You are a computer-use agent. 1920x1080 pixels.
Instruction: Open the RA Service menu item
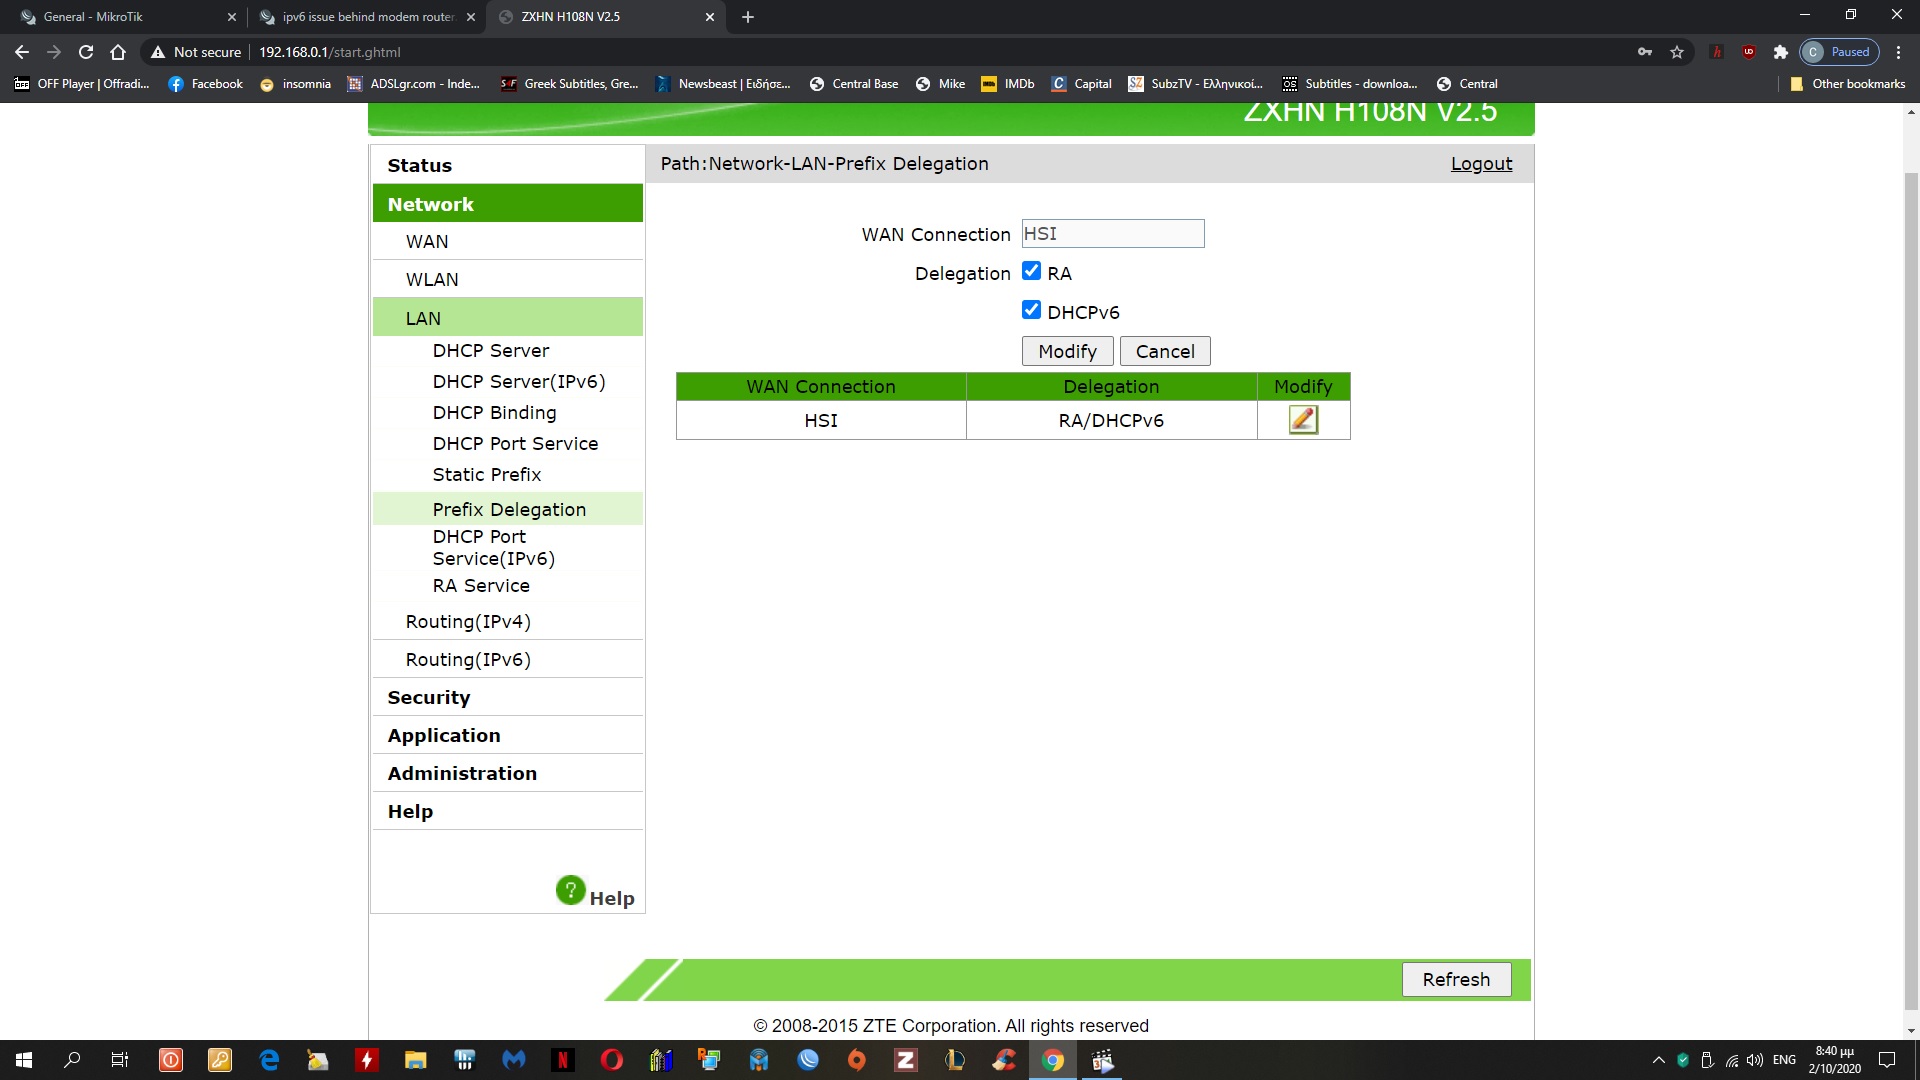tap(481, 586)
